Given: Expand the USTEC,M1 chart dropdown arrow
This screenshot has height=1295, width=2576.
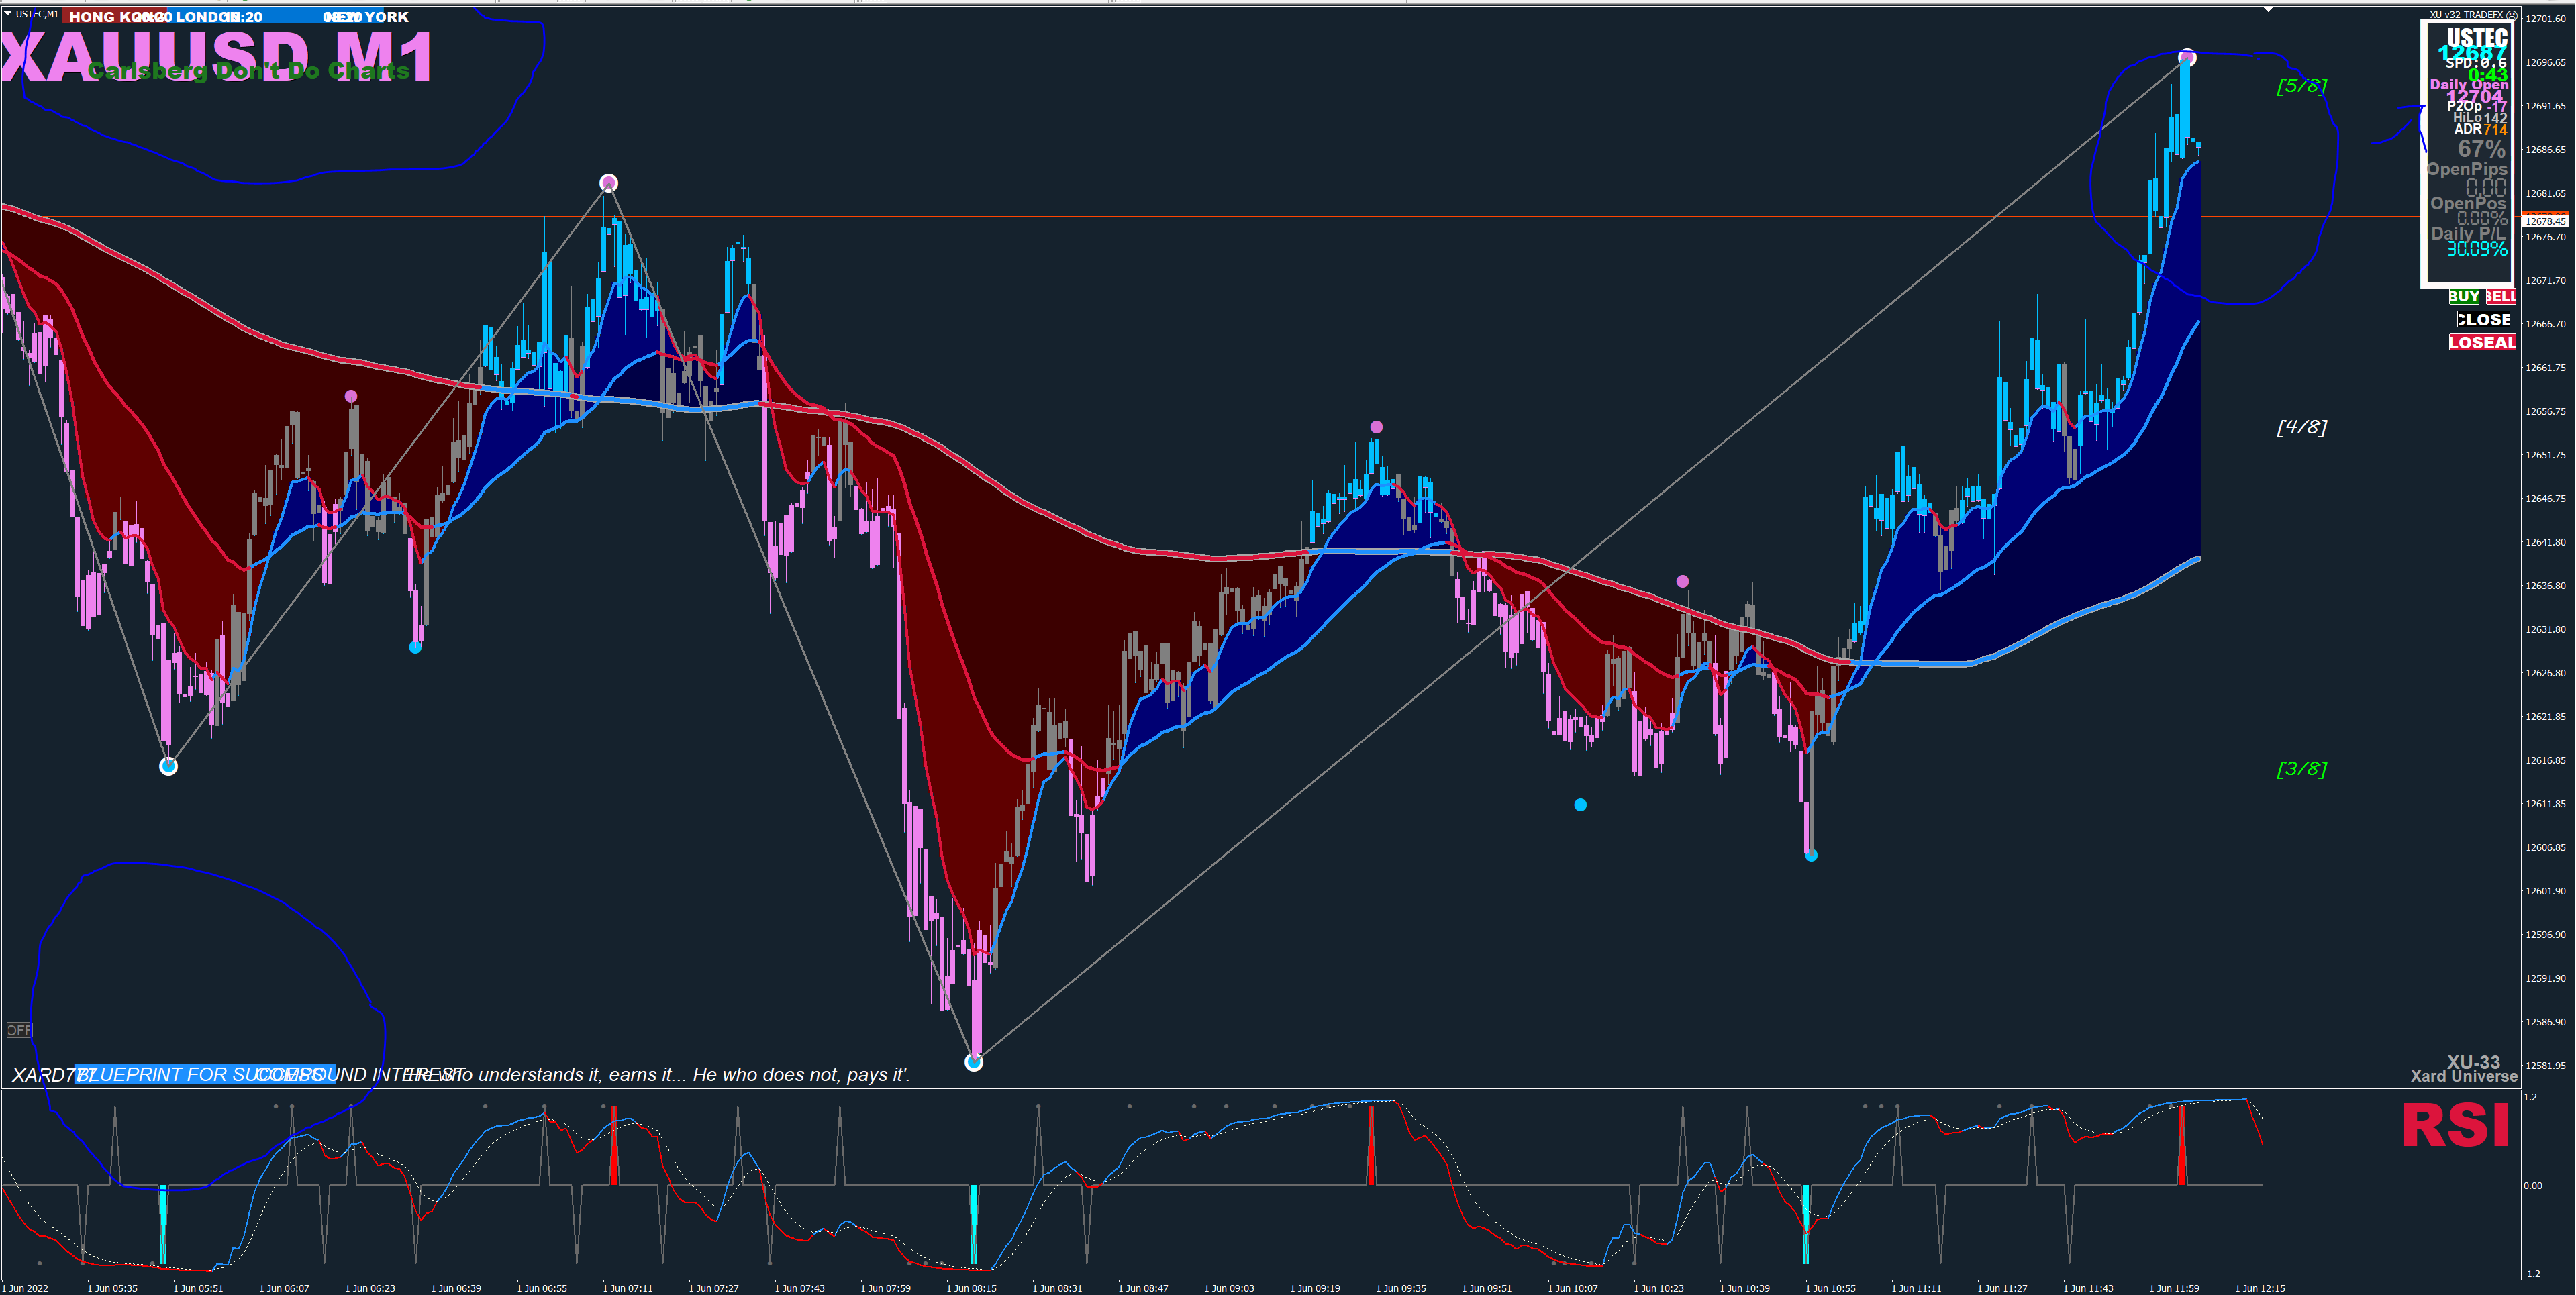Looking at the screenshot, I should pyautogui.click(x=7, y=13).
